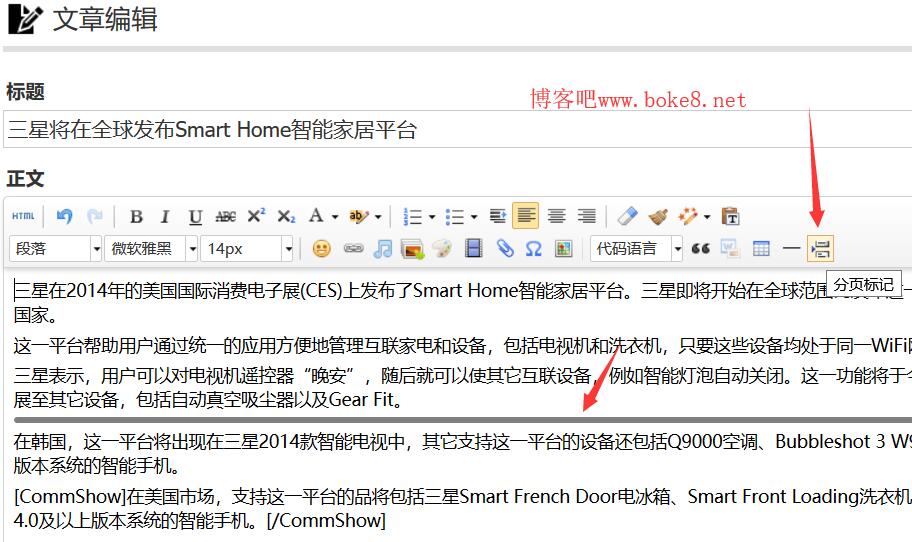
Task: Click the auto typeset magic wand
Action: [x=687, y=216]
